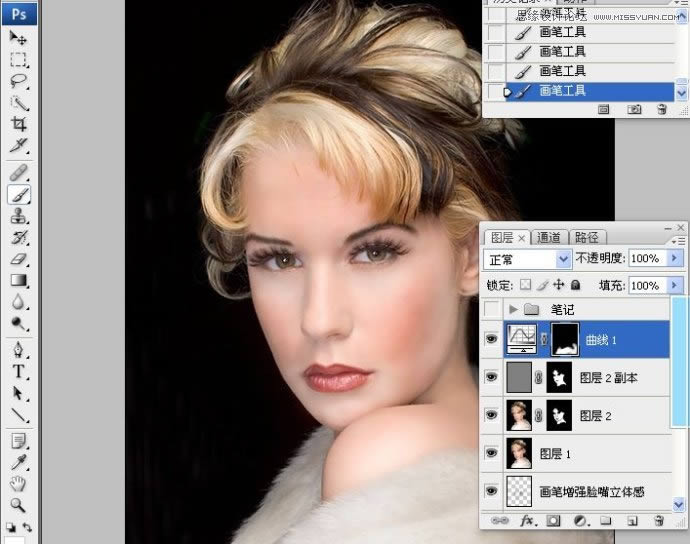Image resolution: width=690 pixels, height=544 pixels.
Task: Select the Move tool
Action: 19,38
